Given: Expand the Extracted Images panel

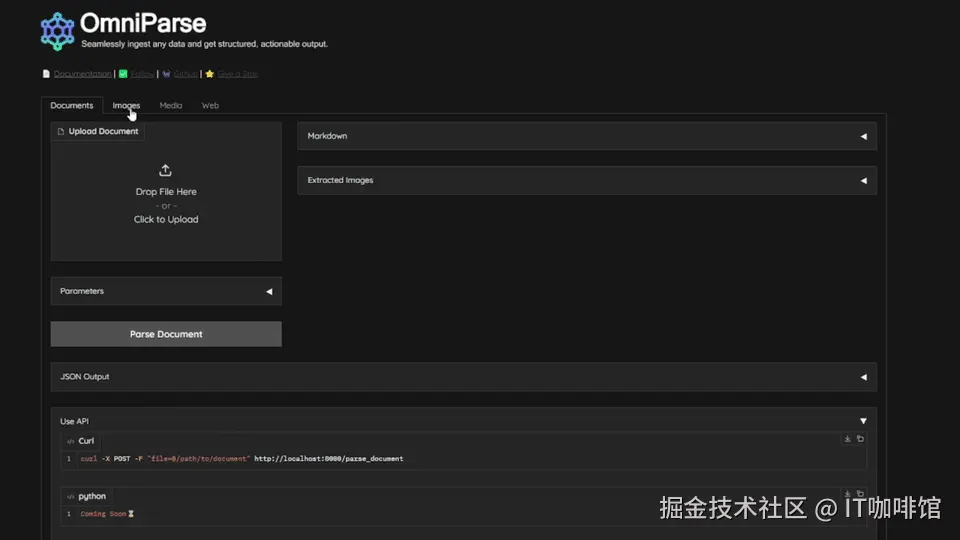Looking at the screenshot, I should tap(587, 180).
